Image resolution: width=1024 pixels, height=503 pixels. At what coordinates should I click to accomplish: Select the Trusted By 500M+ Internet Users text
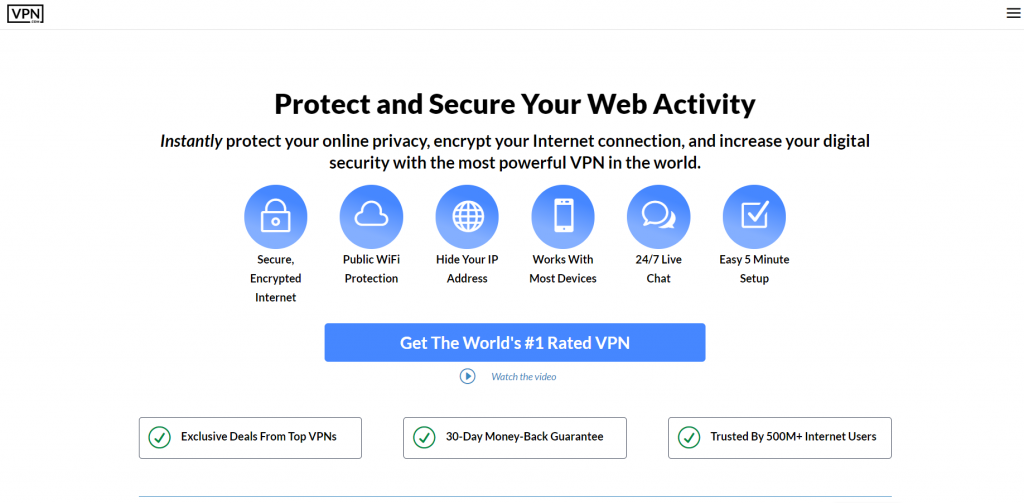coord(793,437)
